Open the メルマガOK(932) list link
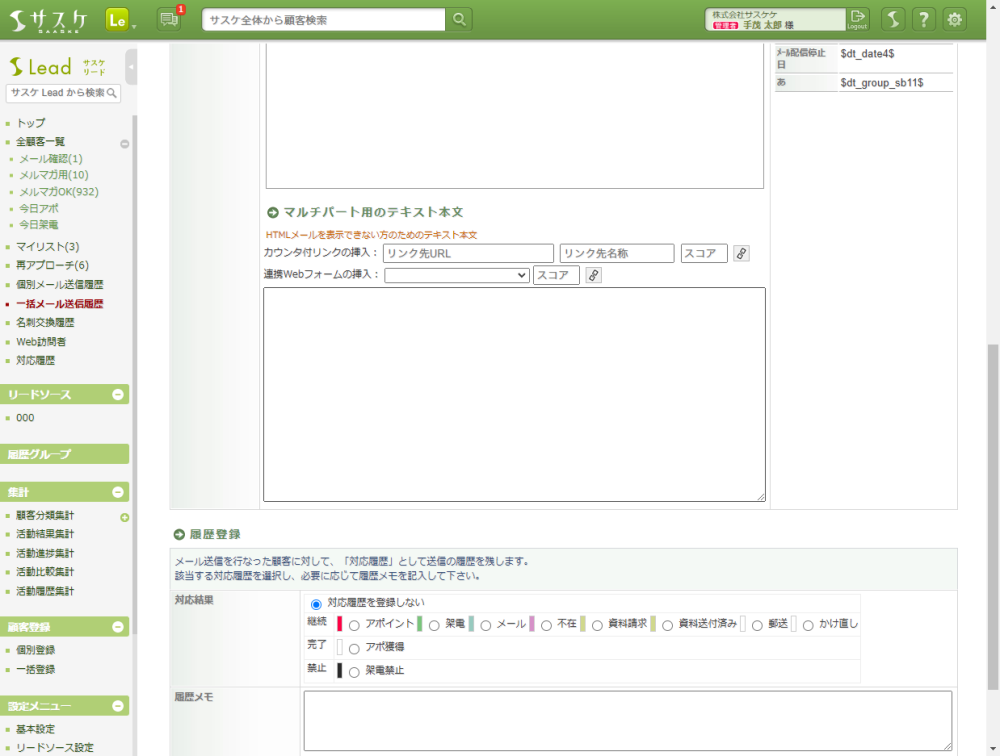This screenshot has width=1000, height=756. pyautogui.click(x=59, y=192)
